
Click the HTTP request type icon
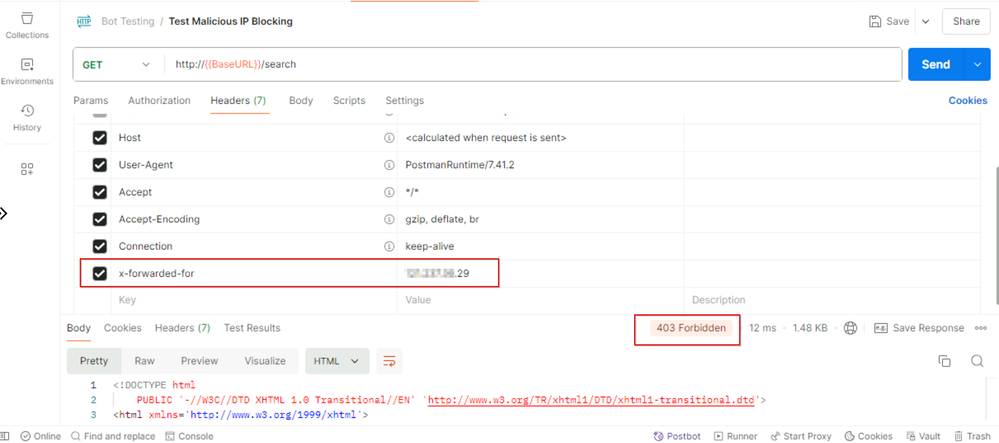tap(84, 22)
